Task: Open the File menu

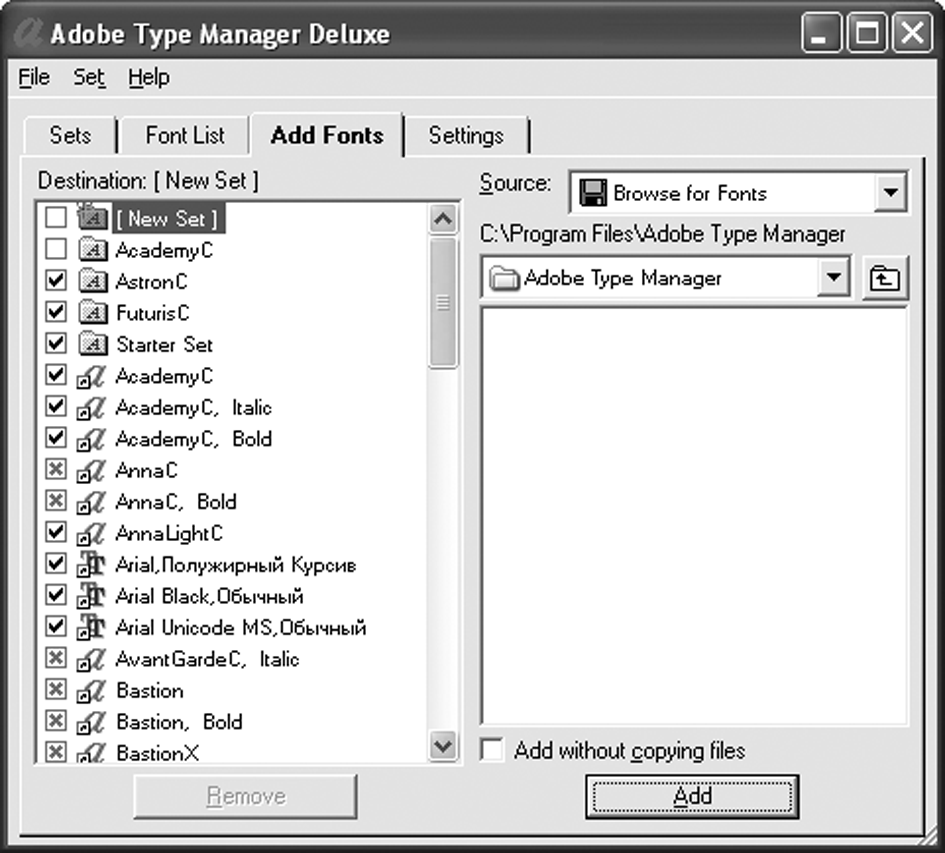Action: coord(34,77)
